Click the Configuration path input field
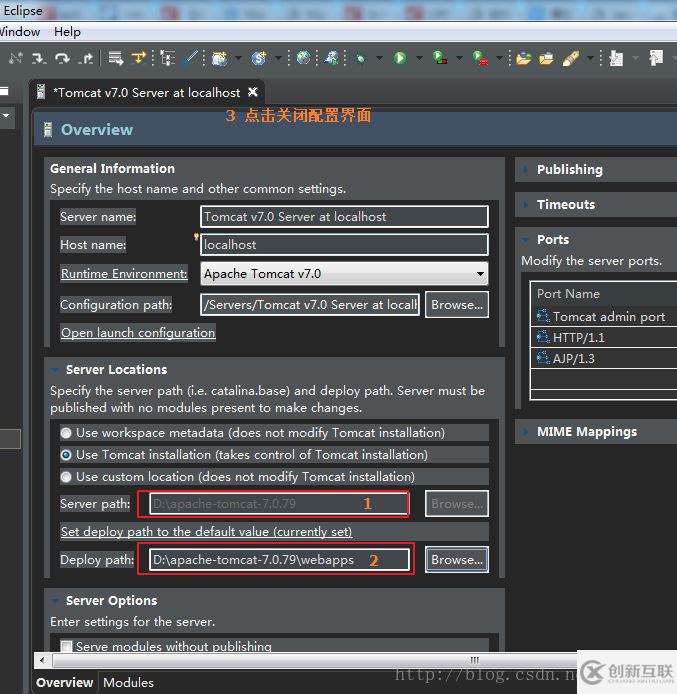677x694 pixels. pos(310,305)
